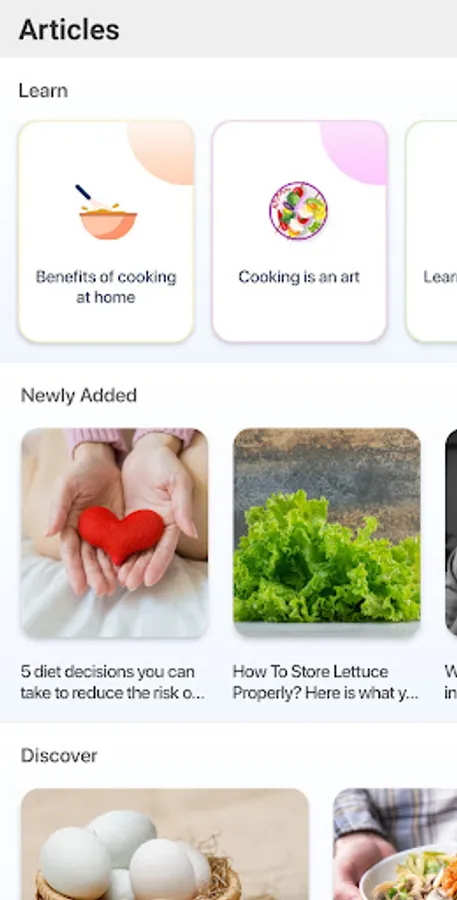Tap the cut-off third Newly Added title

pos(451,682)
